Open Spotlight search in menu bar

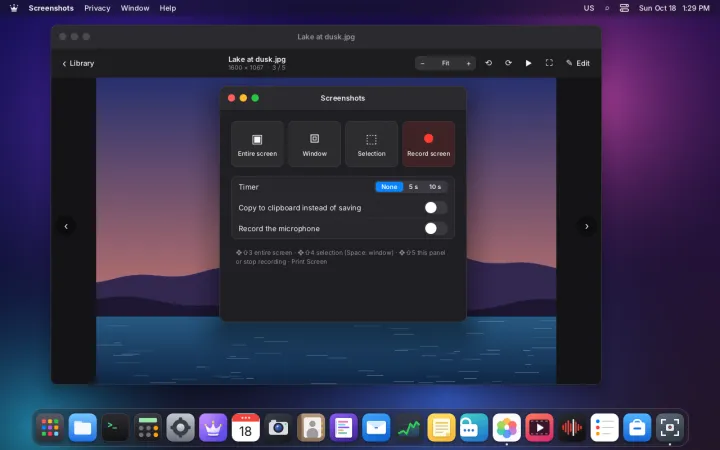[x=607, y=8]
